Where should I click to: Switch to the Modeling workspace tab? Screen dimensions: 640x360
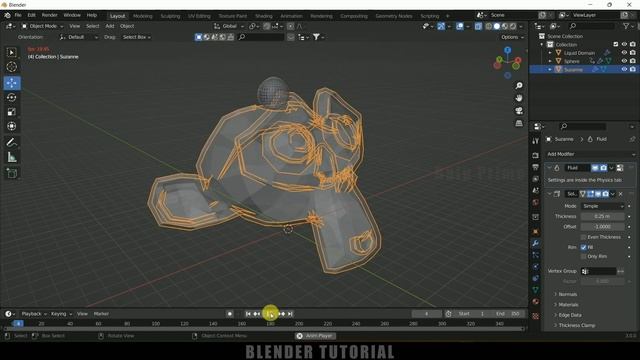[x=142, y=16]
